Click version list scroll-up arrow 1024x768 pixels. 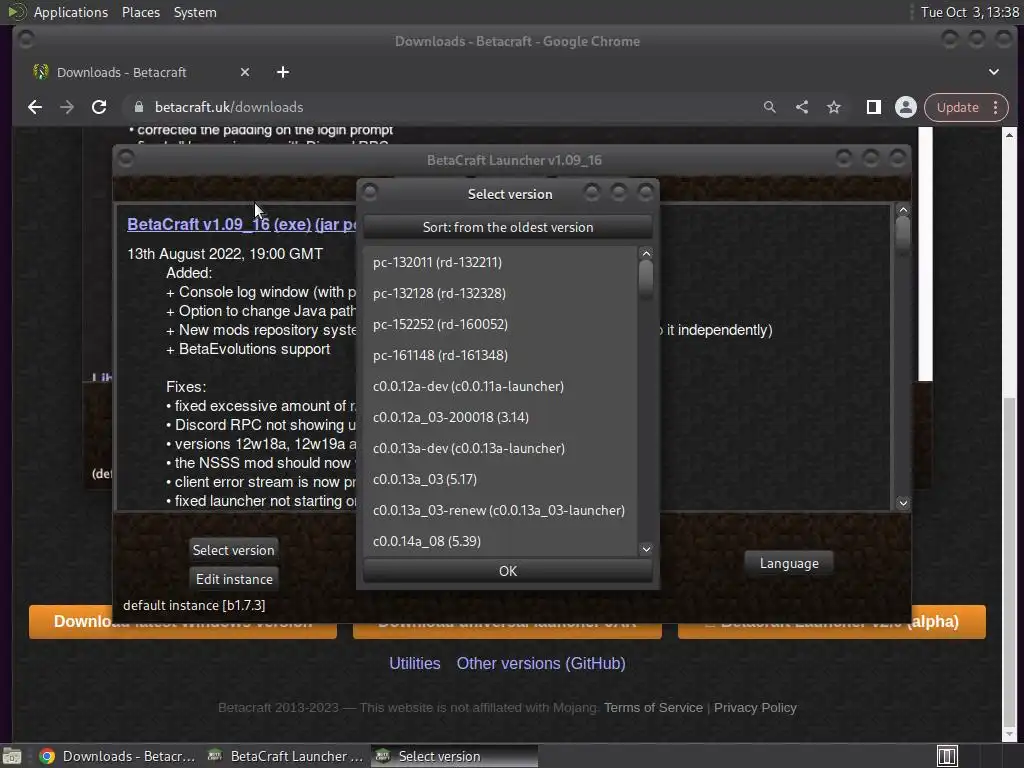click(646, 253)
